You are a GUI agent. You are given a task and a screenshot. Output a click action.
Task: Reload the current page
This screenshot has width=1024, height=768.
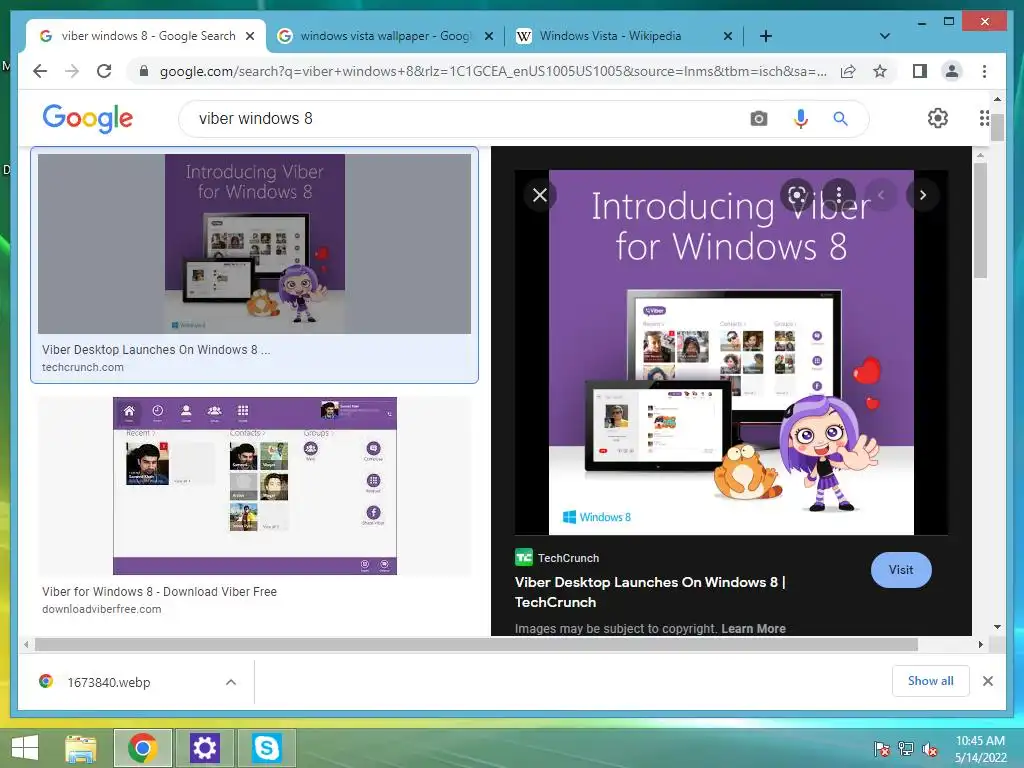click(104, 71)
